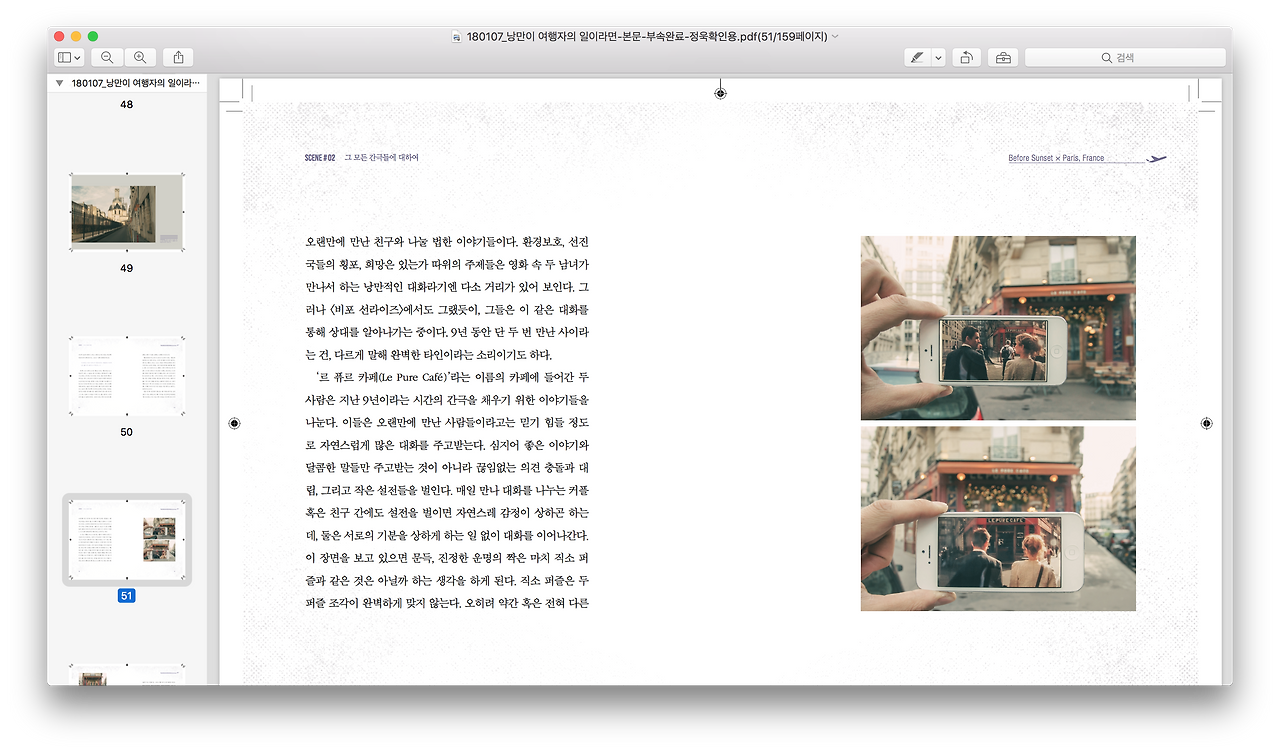Open the Markup toolbox icon
Screen dimensions: 1280x753
click(1003, 57)
